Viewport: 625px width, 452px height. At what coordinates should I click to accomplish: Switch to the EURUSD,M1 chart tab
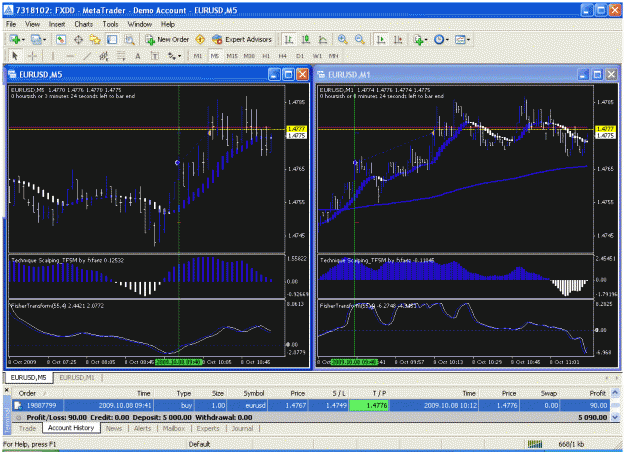pyautogui.click(x=77, y=377)
